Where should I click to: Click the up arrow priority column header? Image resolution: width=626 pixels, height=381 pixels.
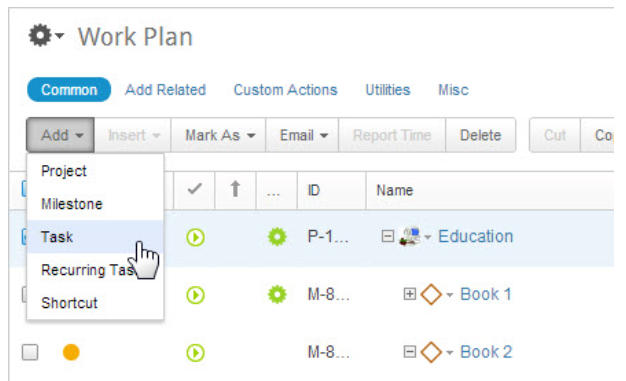click(x=235, y=189)
